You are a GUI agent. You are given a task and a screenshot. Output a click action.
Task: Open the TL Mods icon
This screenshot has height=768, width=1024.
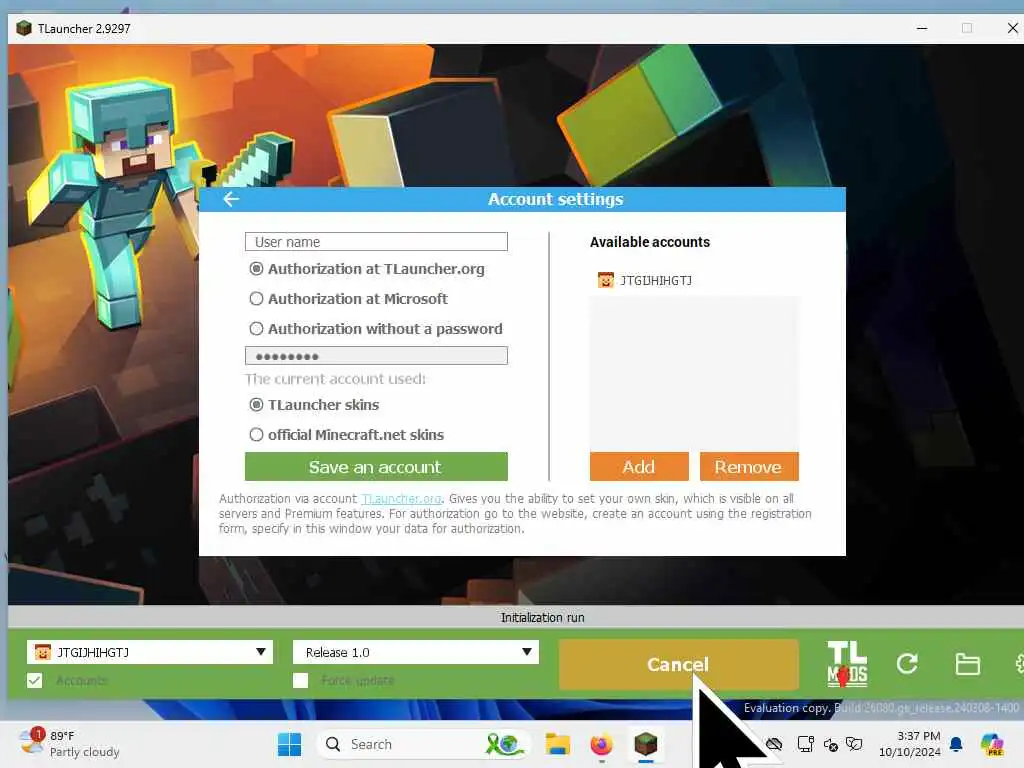point(847,664)
